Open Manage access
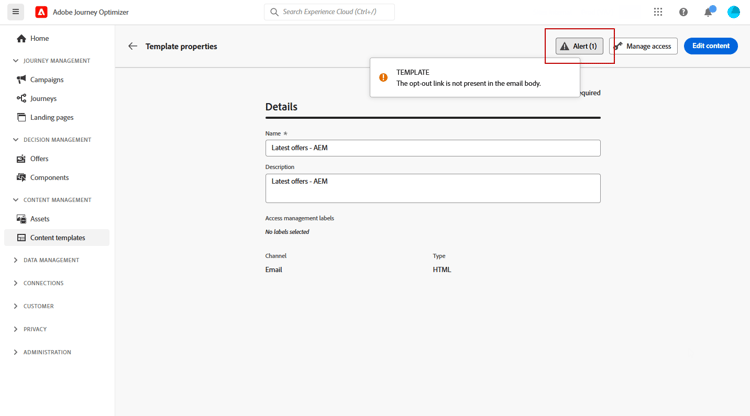Image resolution: width=750 pixels, height=416 pixels. pyautogui.click(x=644, y=46)
